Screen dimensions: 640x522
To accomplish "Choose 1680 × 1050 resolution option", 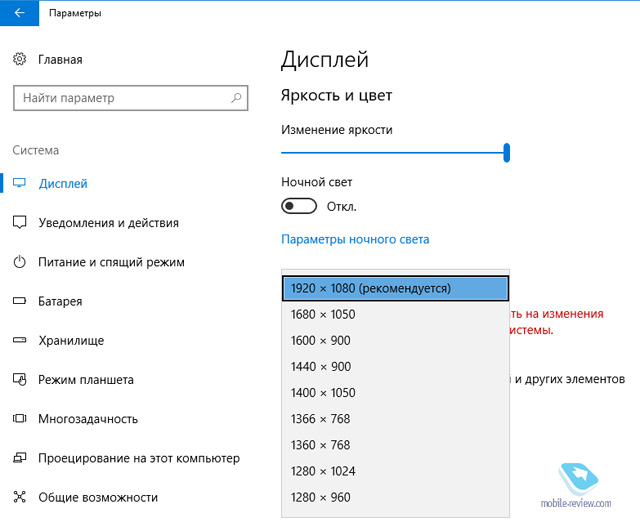I will click(x=395, y=314).
